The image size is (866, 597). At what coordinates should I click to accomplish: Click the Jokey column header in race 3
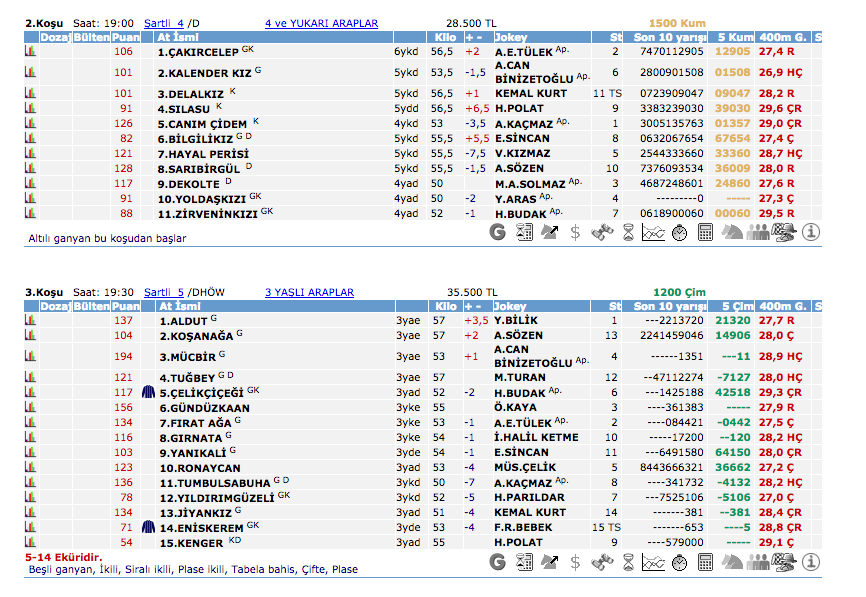point(510,307)
